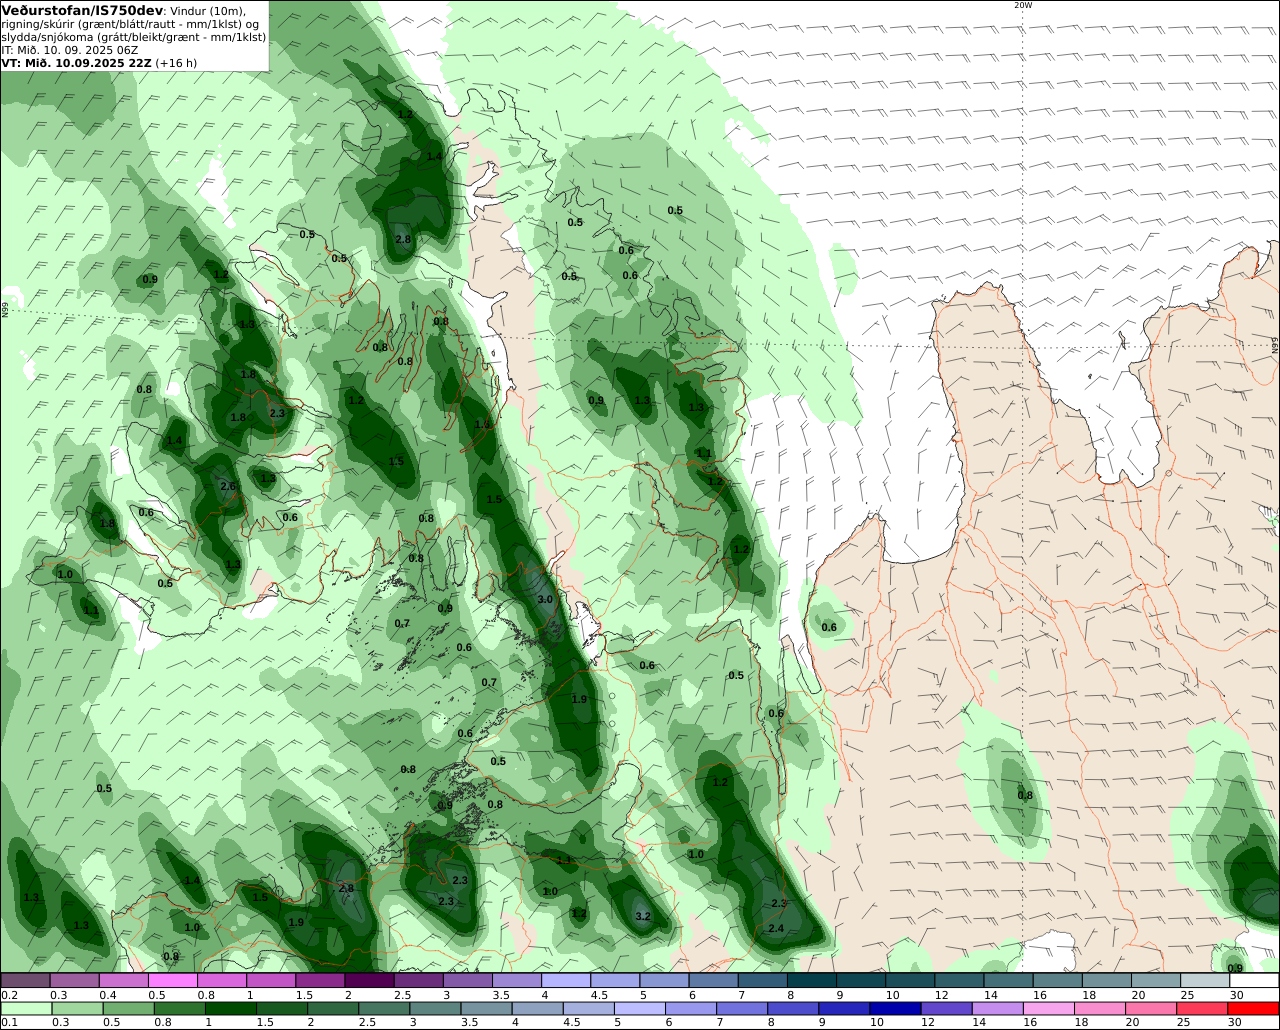The image size is (1280, 1030).
Task: Click the 3.0 precipitation value on map
Action: [x=545, y=600]
